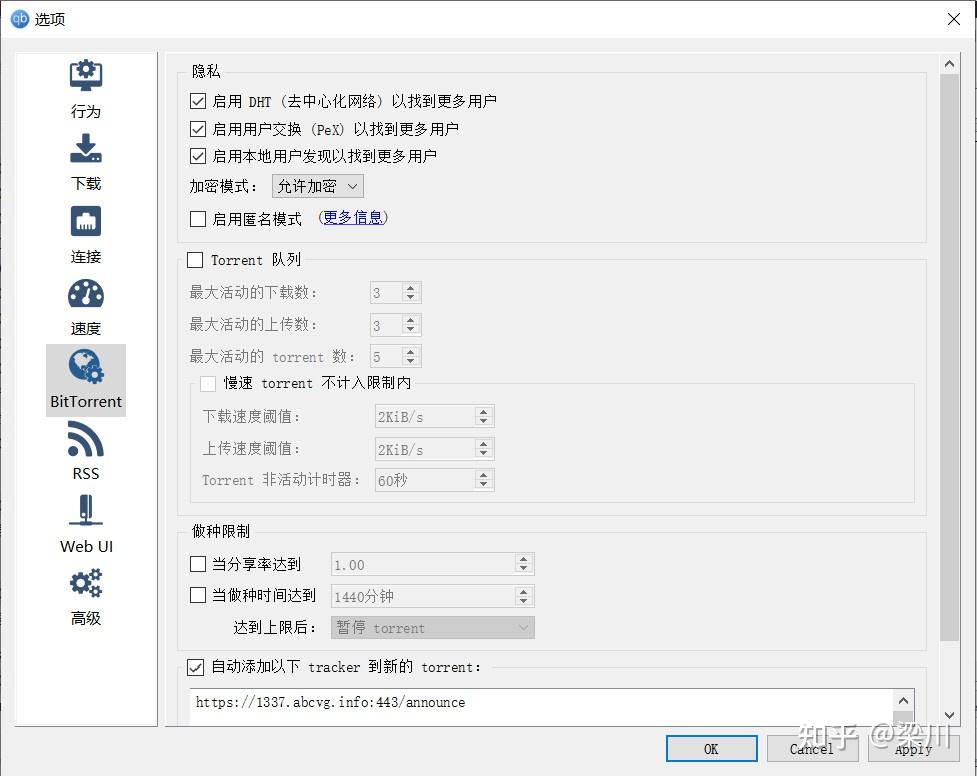977x776 pixels.
Task: Select the 速度 (Speed) gauge icon
Action: coord(85,293)
